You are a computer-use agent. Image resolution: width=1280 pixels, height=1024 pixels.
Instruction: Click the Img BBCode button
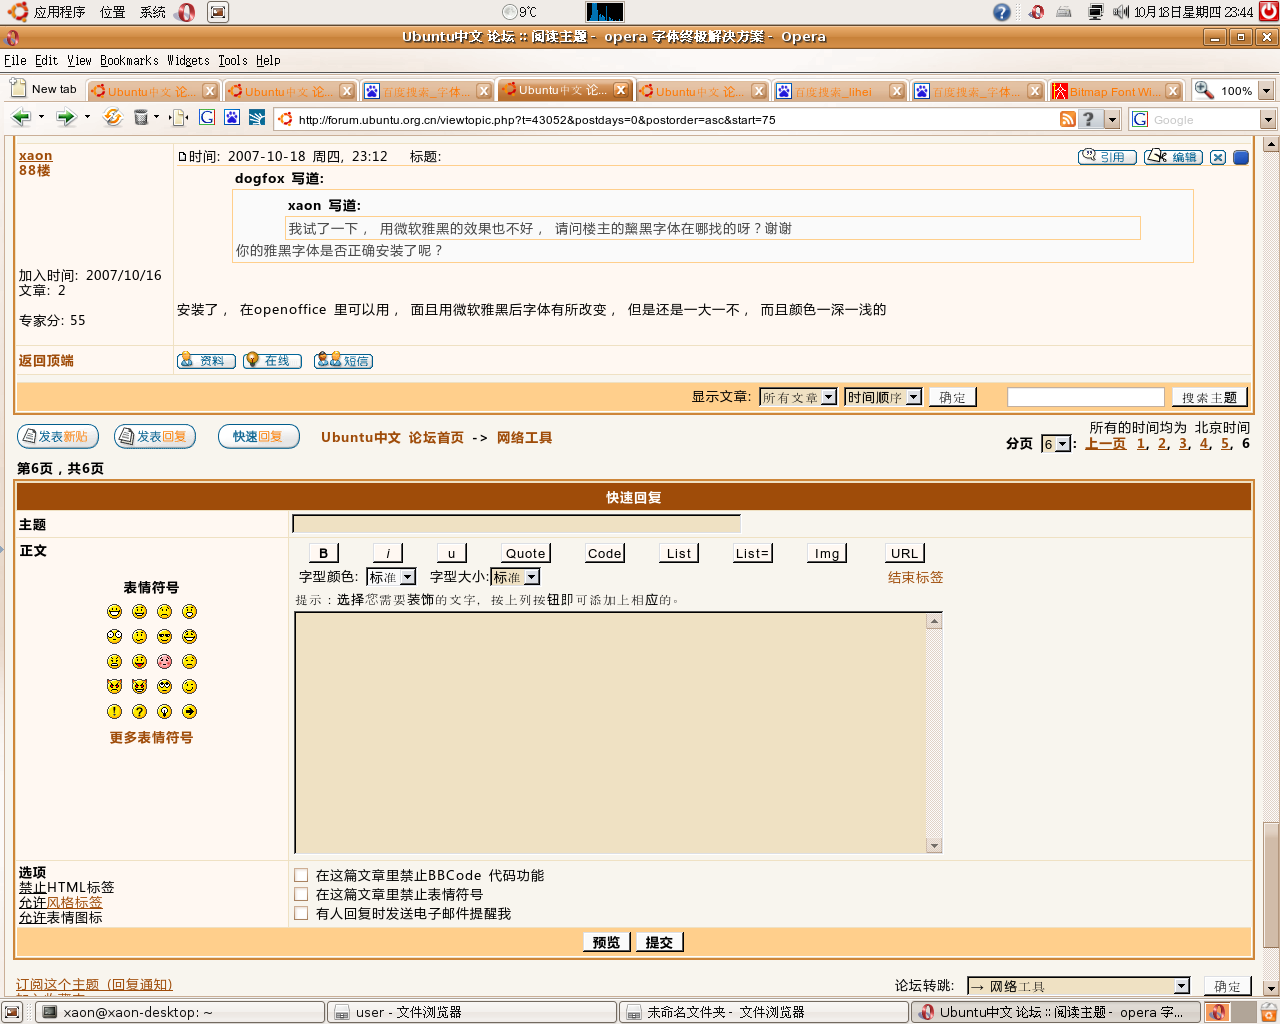click(x=827, y=553)
